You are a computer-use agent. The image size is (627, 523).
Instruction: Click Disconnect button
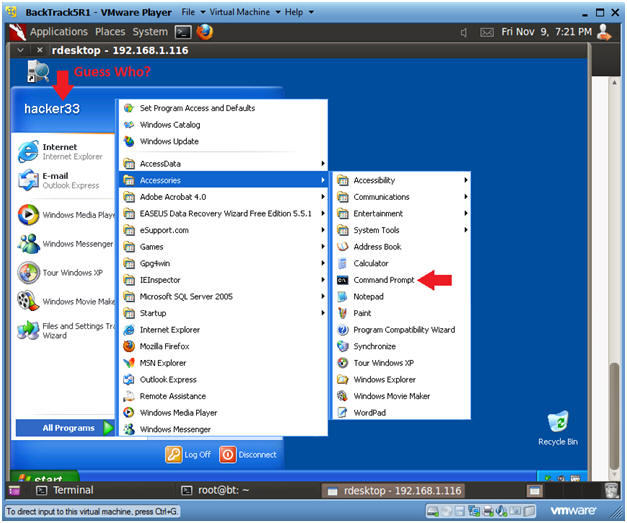click(x=248, y=455)
